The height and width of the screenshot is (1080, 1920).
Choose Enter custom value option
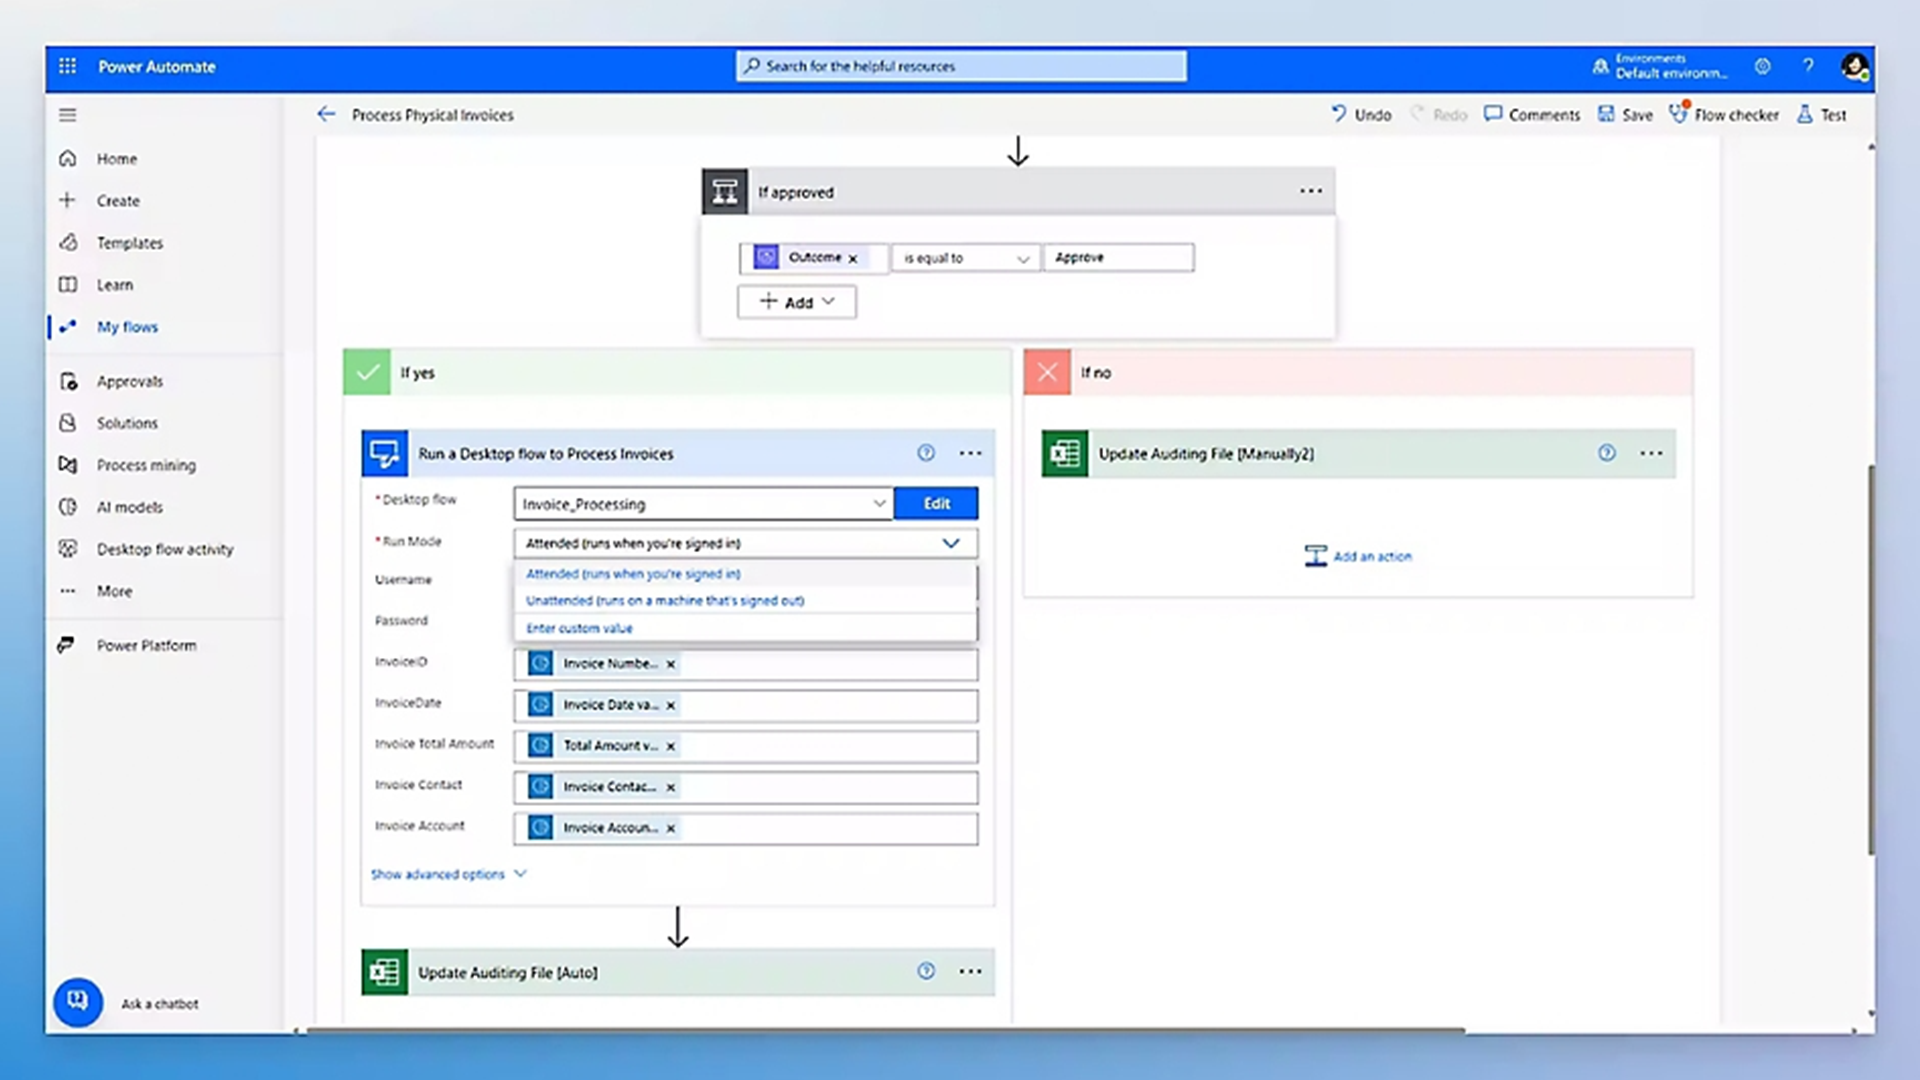[x=745, y=628]
